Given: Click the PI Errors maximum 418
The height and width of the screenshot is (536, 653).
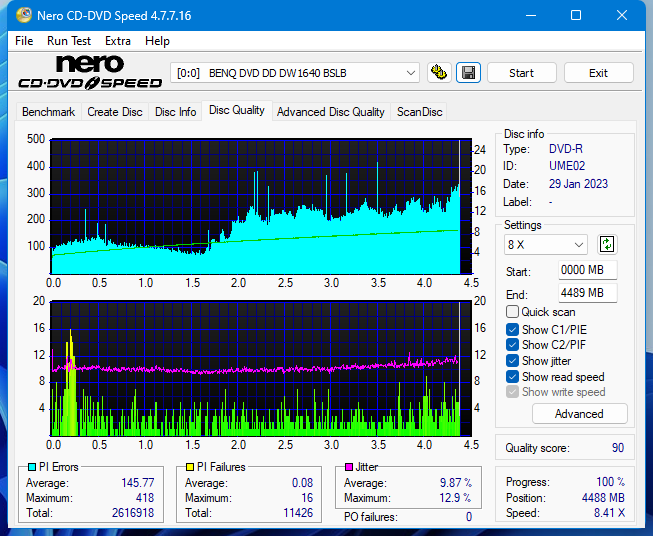Looking at the screenshot, I should click(x=145, y=498).
